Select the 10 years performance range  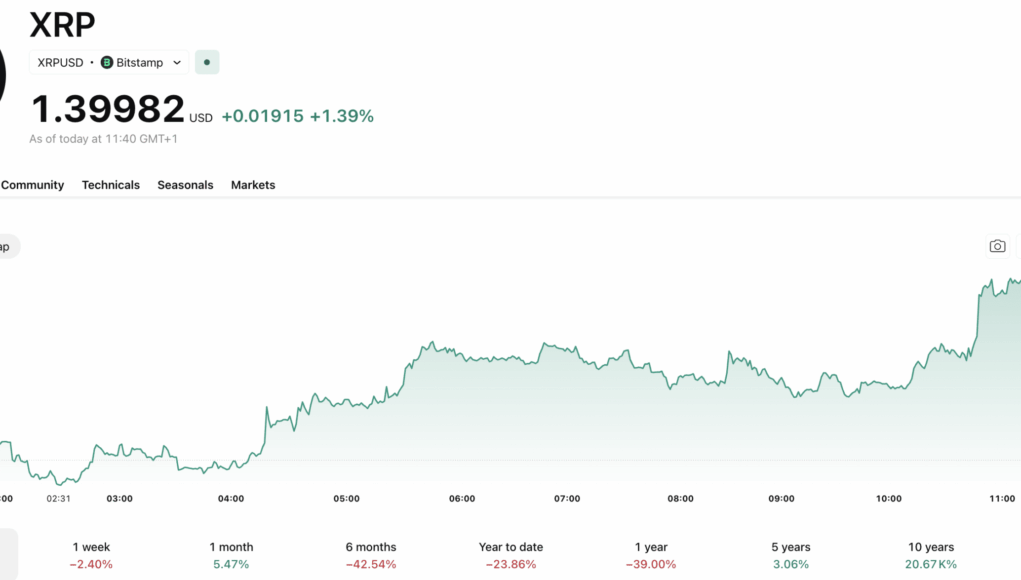click(931, 555)
